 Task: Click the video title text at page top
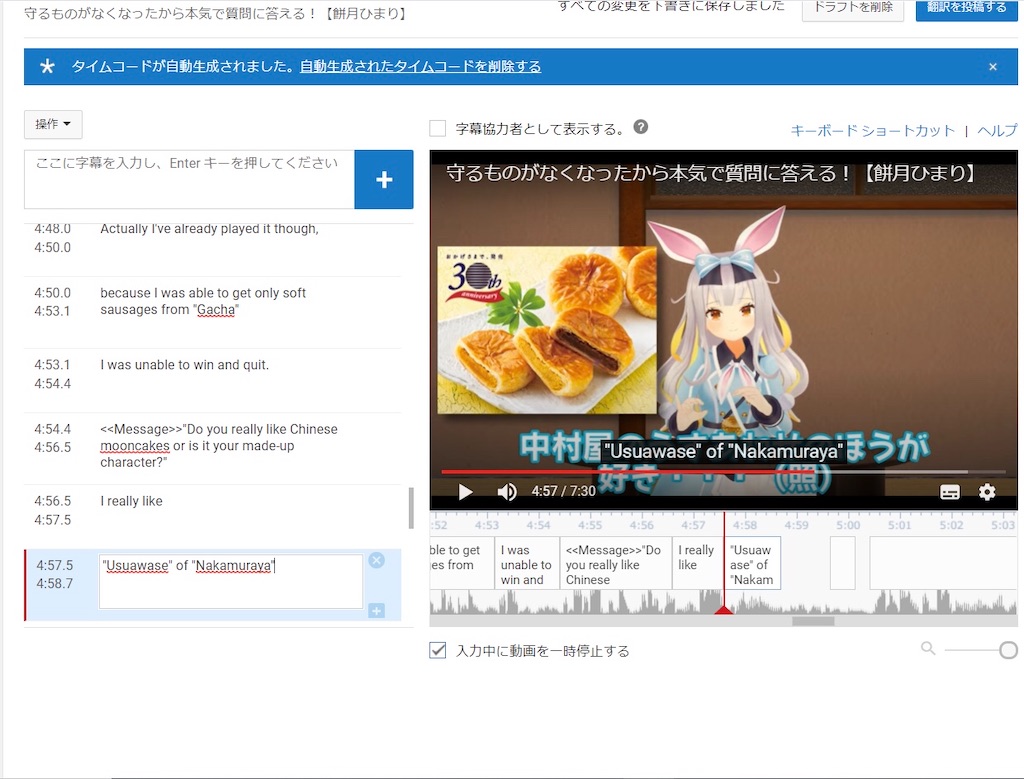[x=216, y=13]
